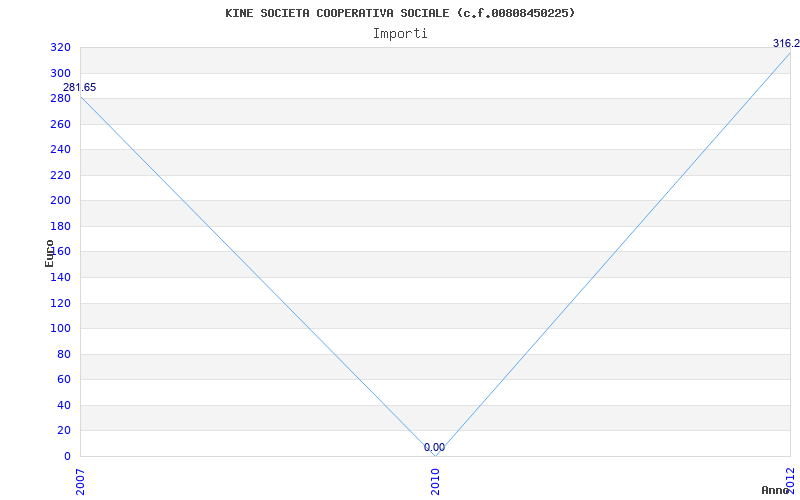
Task: Click y-axis value 60
Action: [x=63, y=380]
